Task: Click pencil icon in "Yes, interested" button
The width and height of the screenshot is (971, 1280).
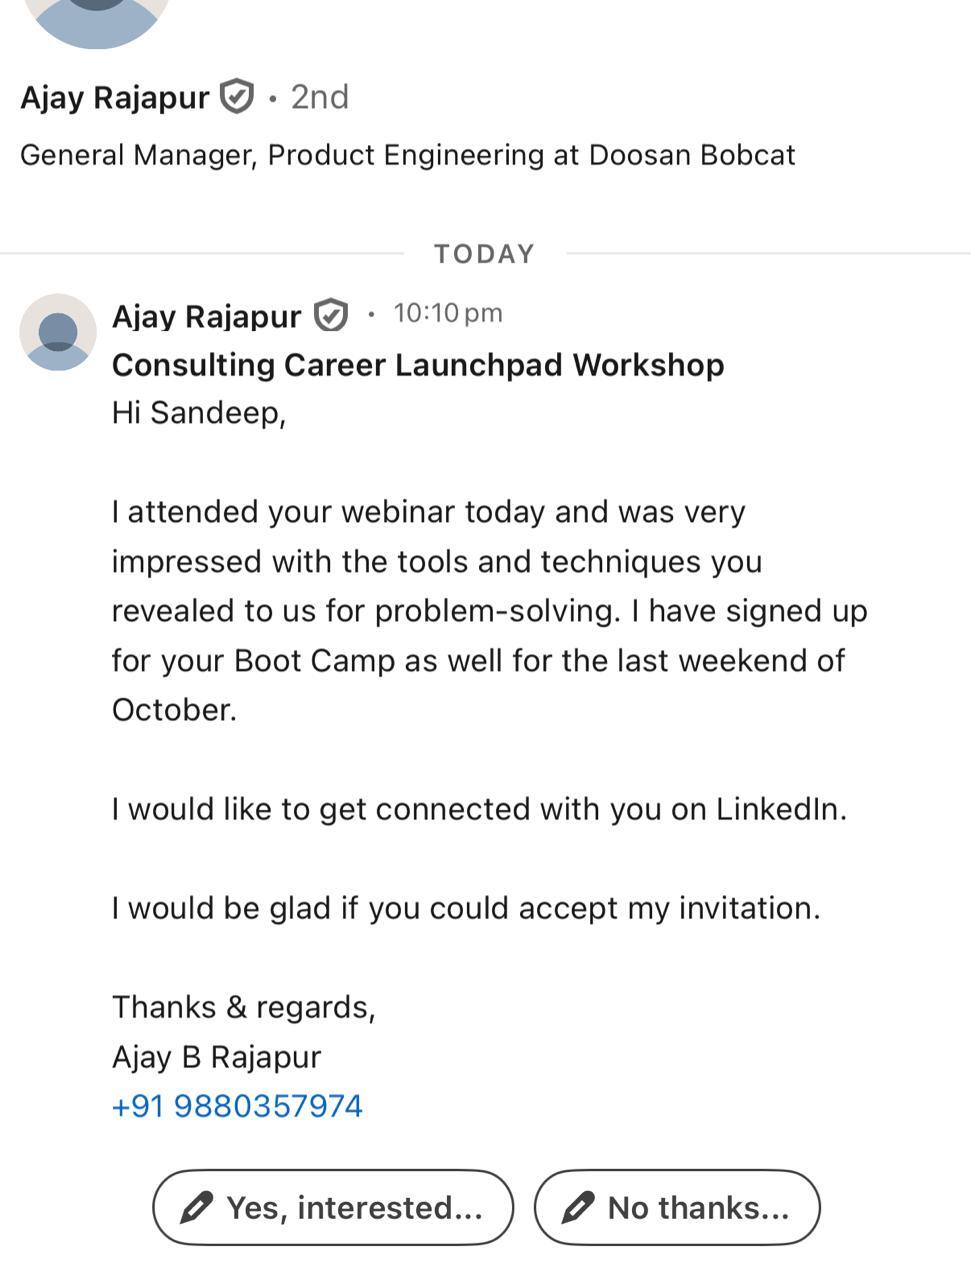Action: [x=196, y=1208]
